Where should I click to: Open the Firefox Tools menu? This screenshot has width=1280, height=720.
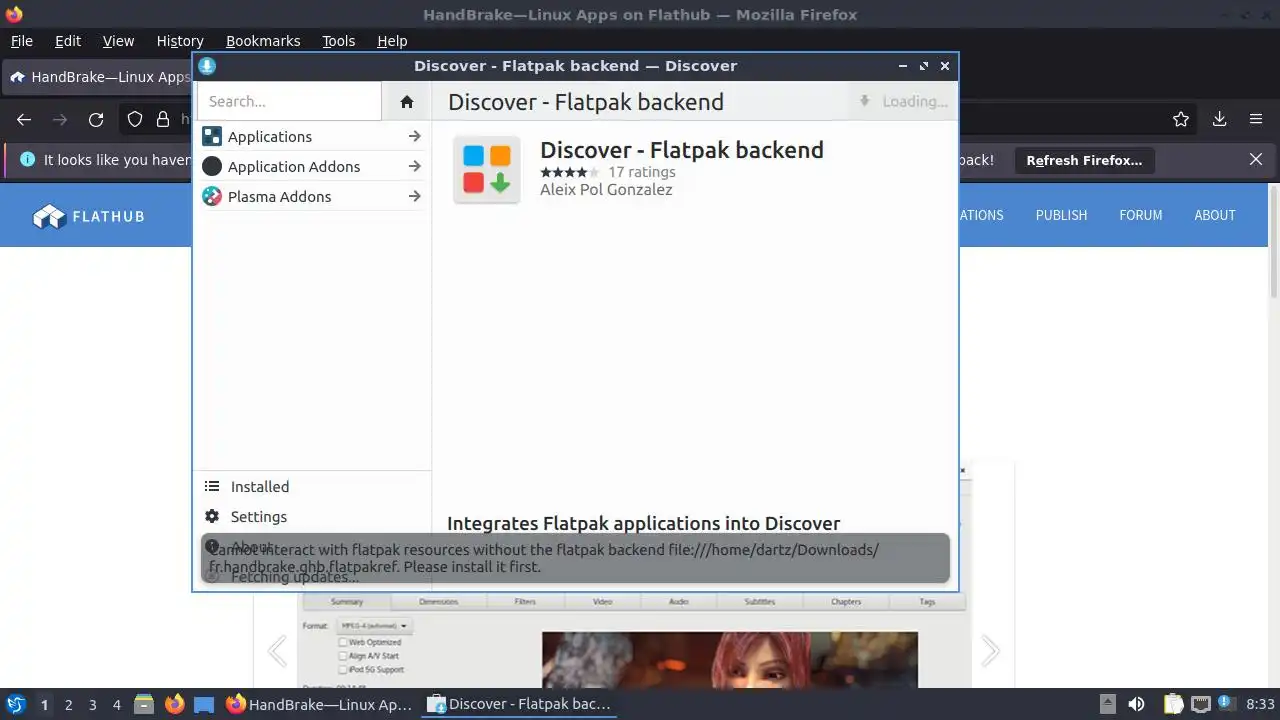pyautogui.click(x=339, y=41)
